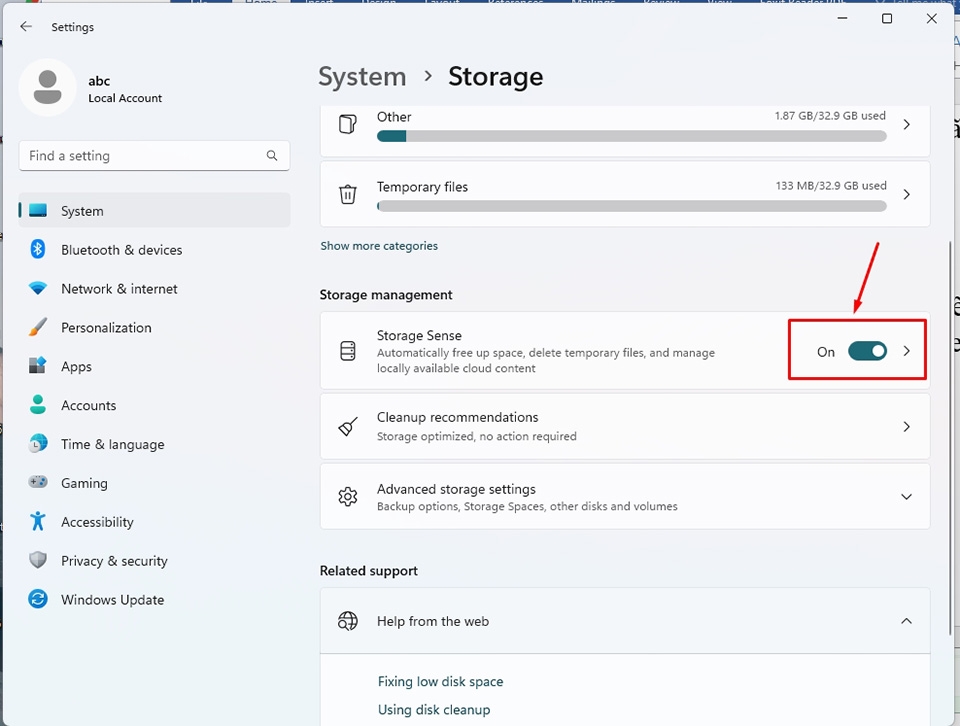Click the Windows Update arrows icon
Viewport: 960px width, 726px height.
pyautogui.click(x=38, y=599)
